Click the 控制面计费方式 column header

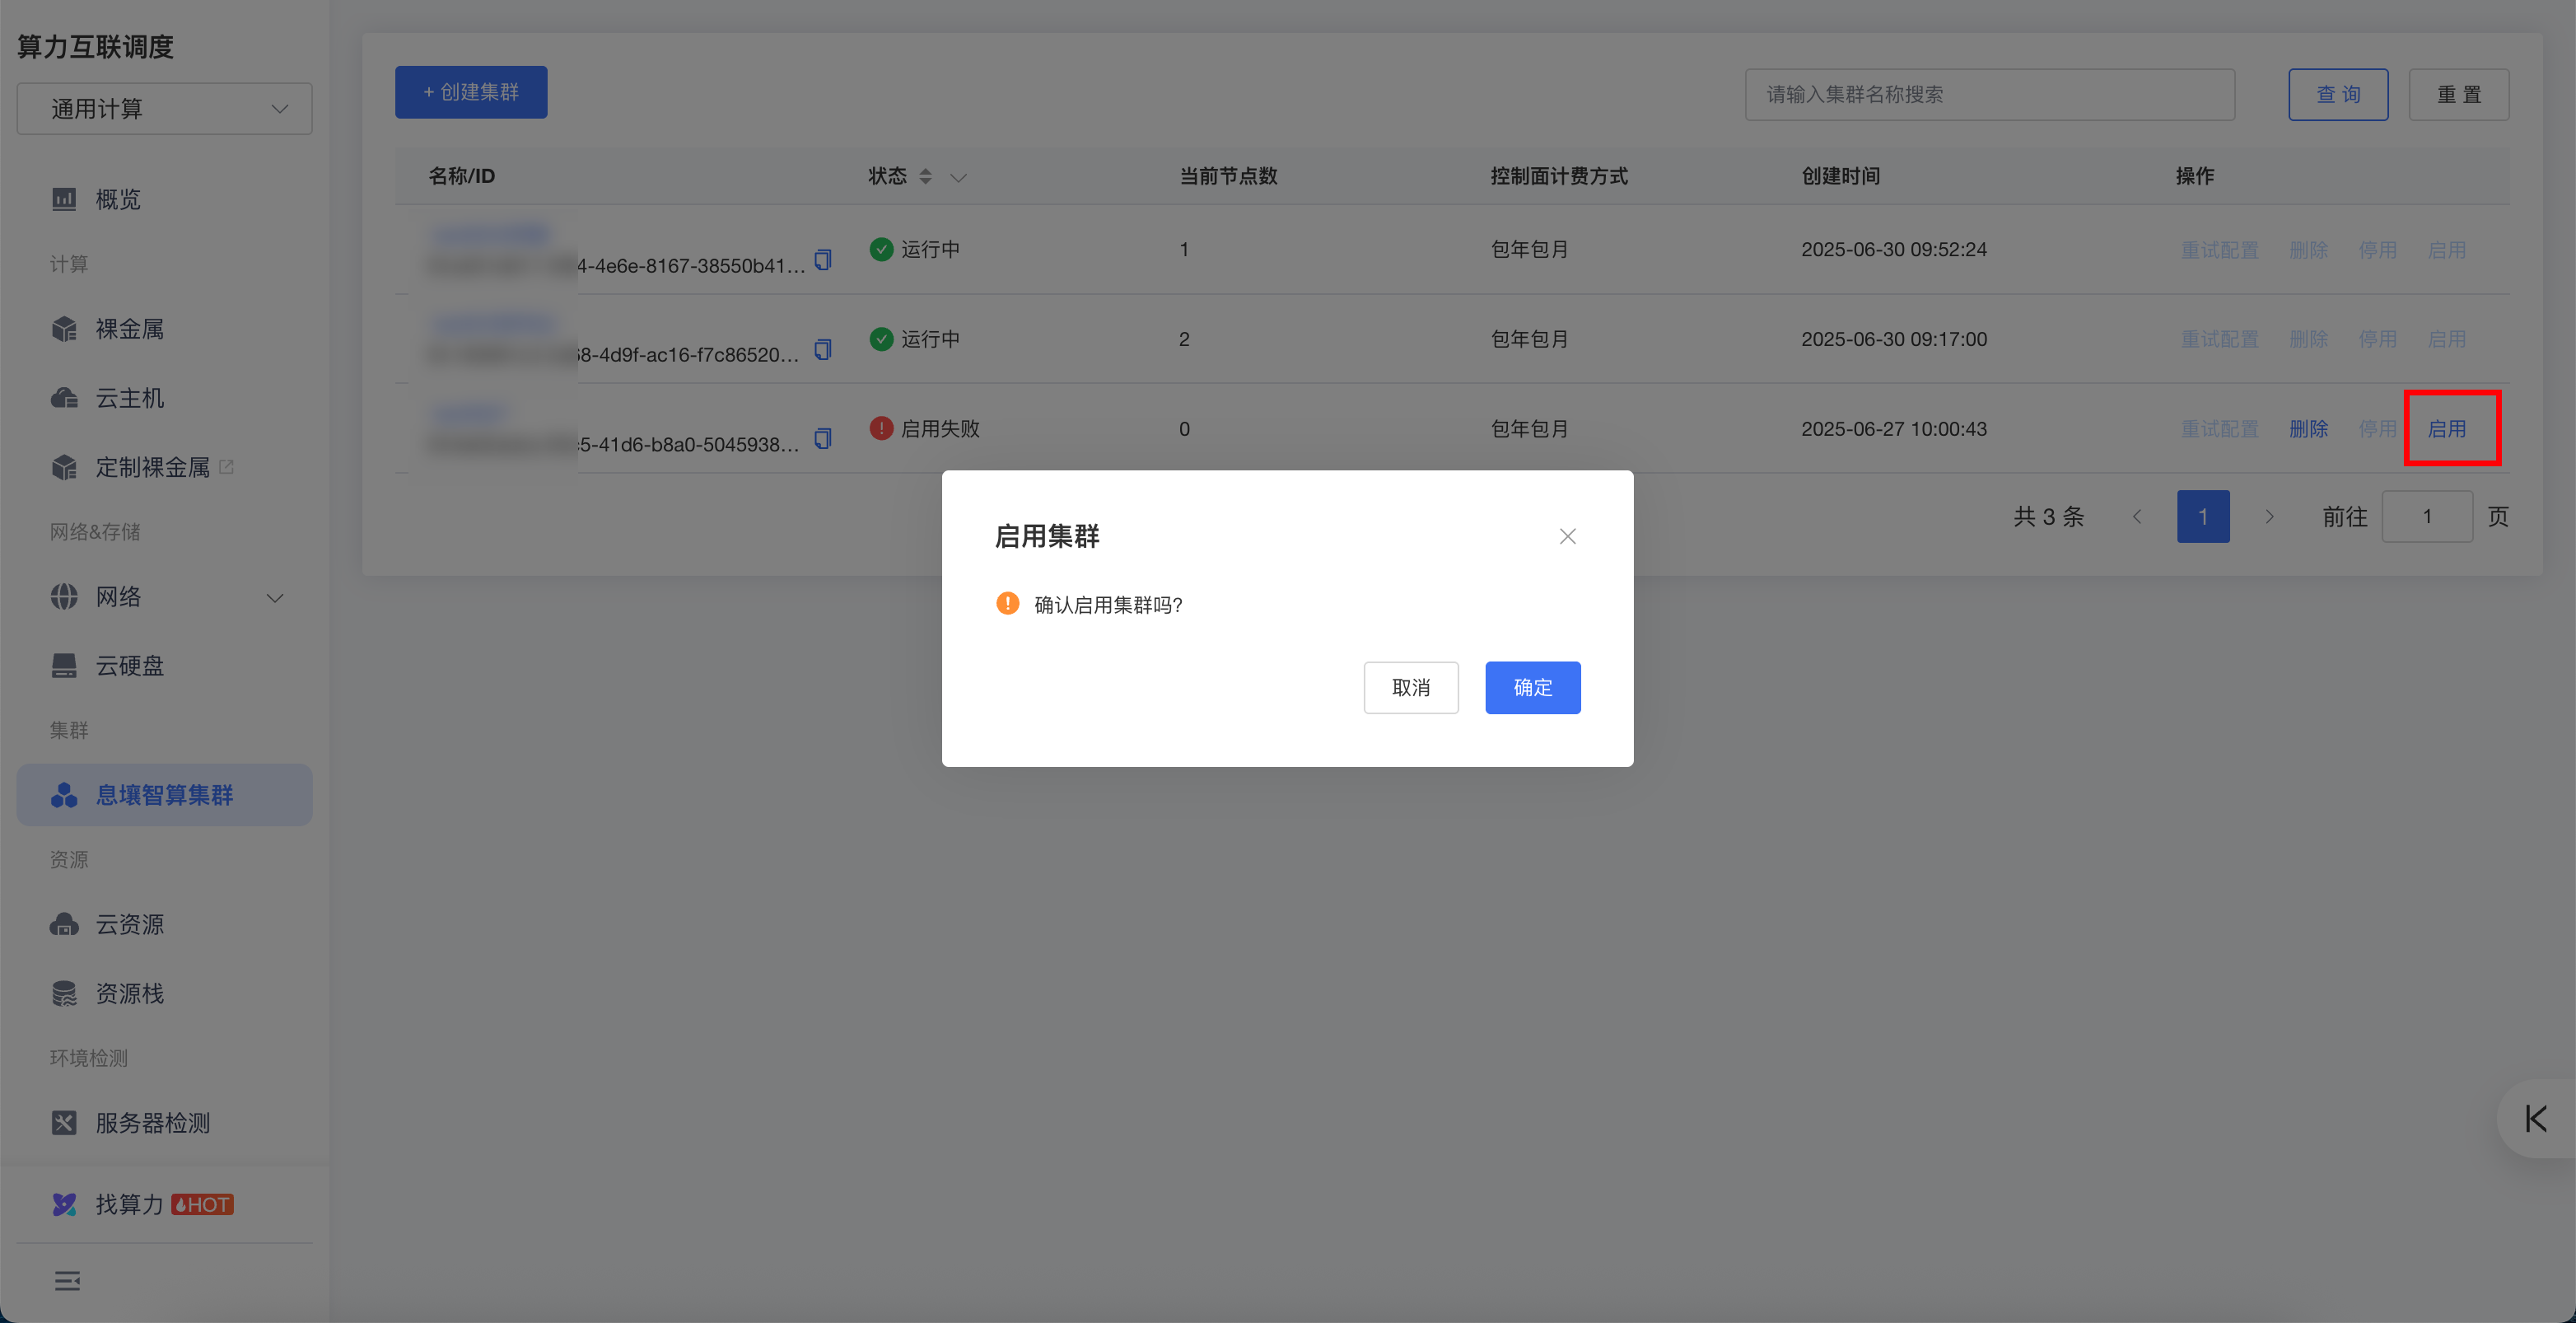(1559, 176)
